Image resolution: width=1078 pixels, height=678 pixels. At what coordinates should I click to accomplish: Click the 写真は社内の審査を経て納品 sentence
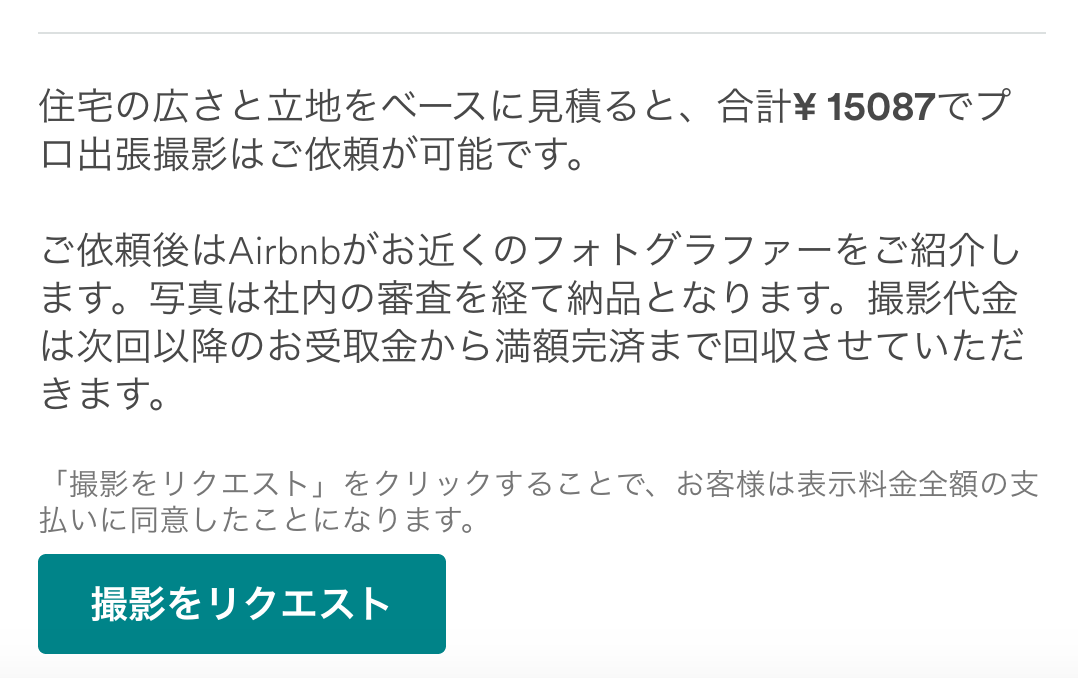coord(397,299)
